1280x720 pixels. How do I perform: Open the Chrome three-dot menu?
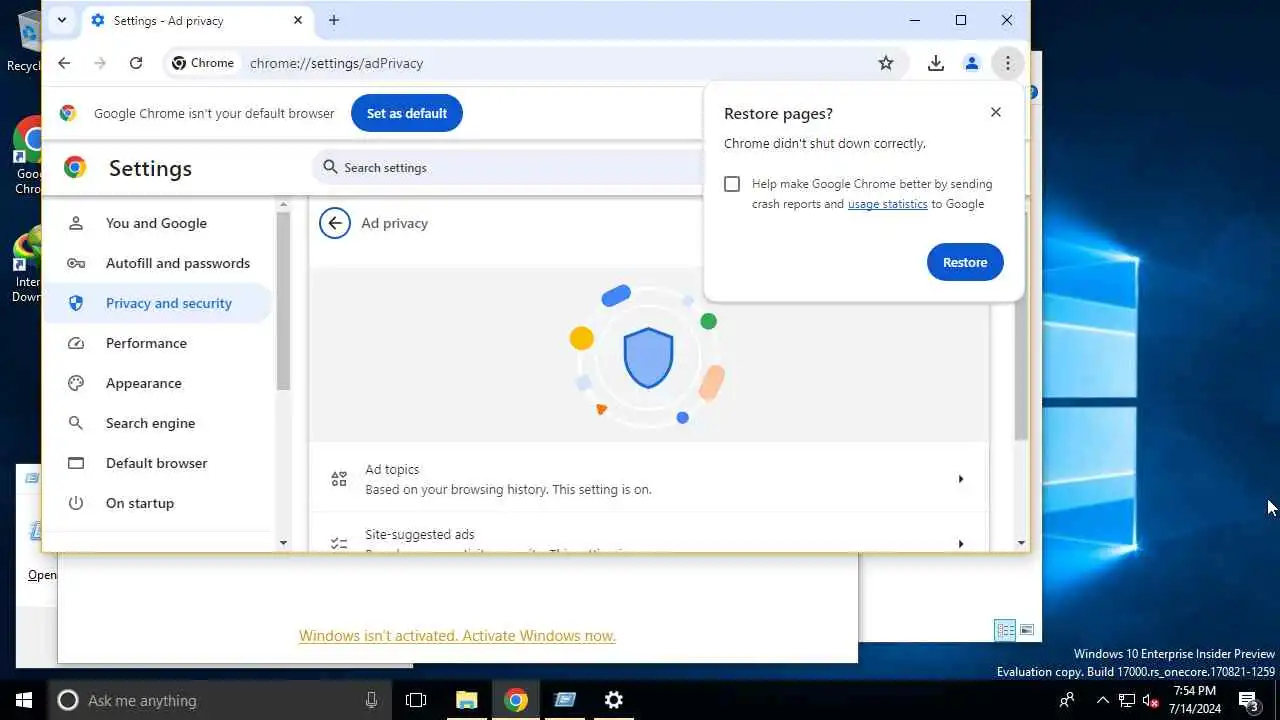tap(1007, 63)
